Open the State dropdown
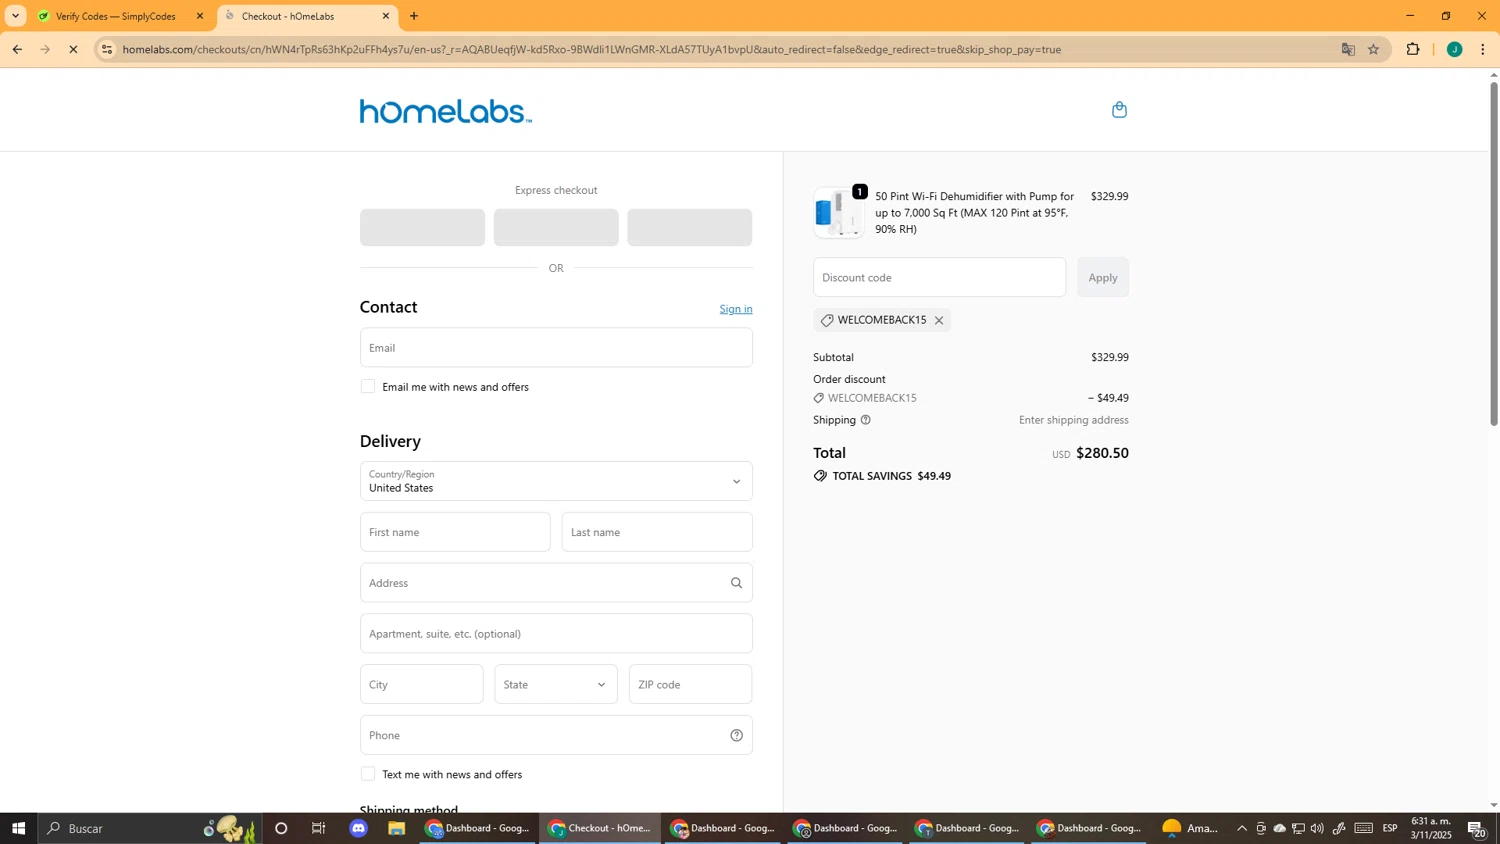This screenshot has height=844, width=1500. coord(556,684)
